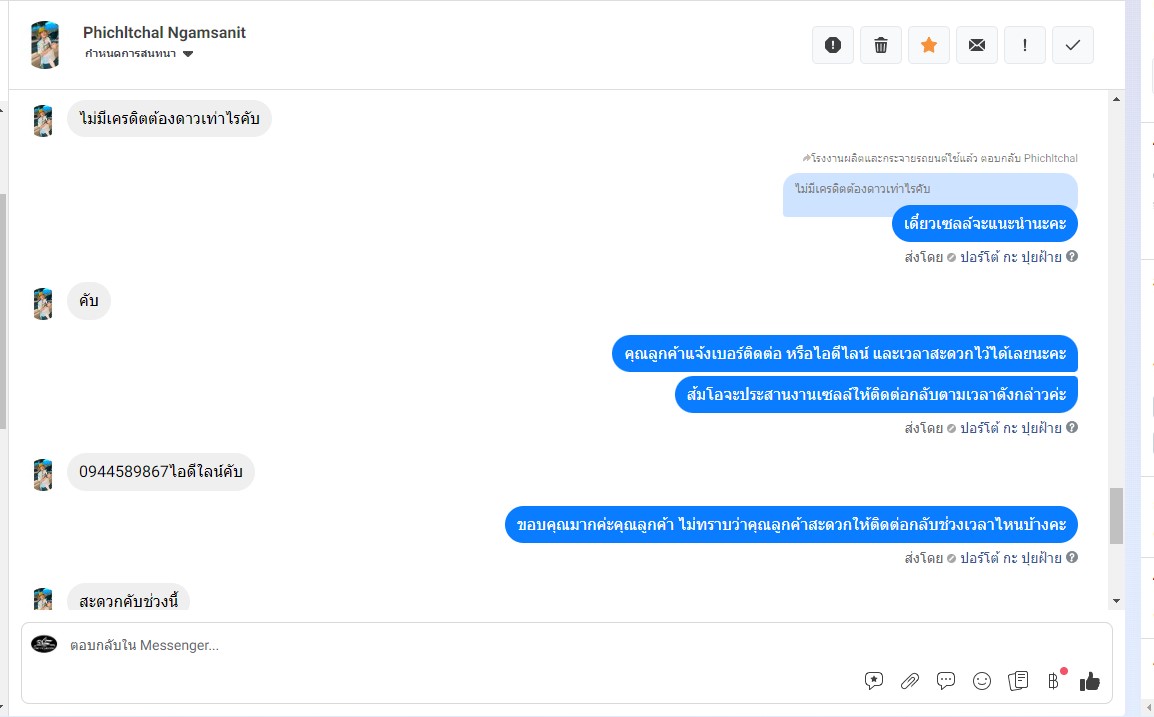Expand the กำหนดการสนทนา dropdown arrow
This screenshot has width=1154, height=717.
188,54
